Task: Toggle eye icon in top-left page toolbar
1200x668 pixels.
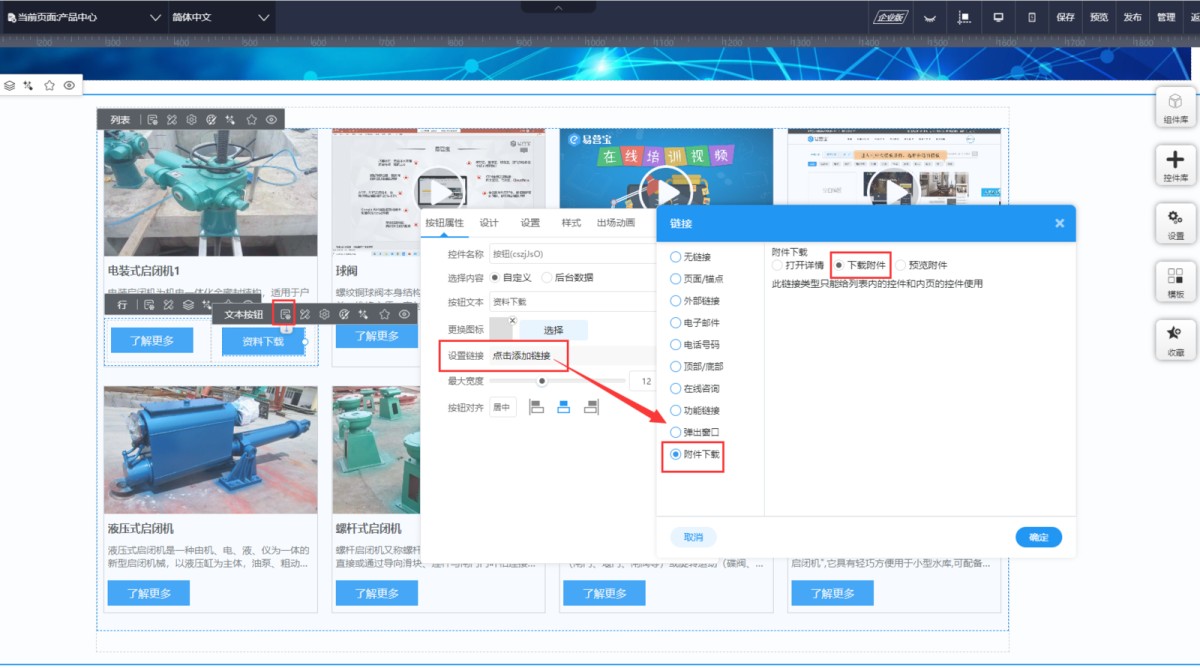Action: [69, 86]
